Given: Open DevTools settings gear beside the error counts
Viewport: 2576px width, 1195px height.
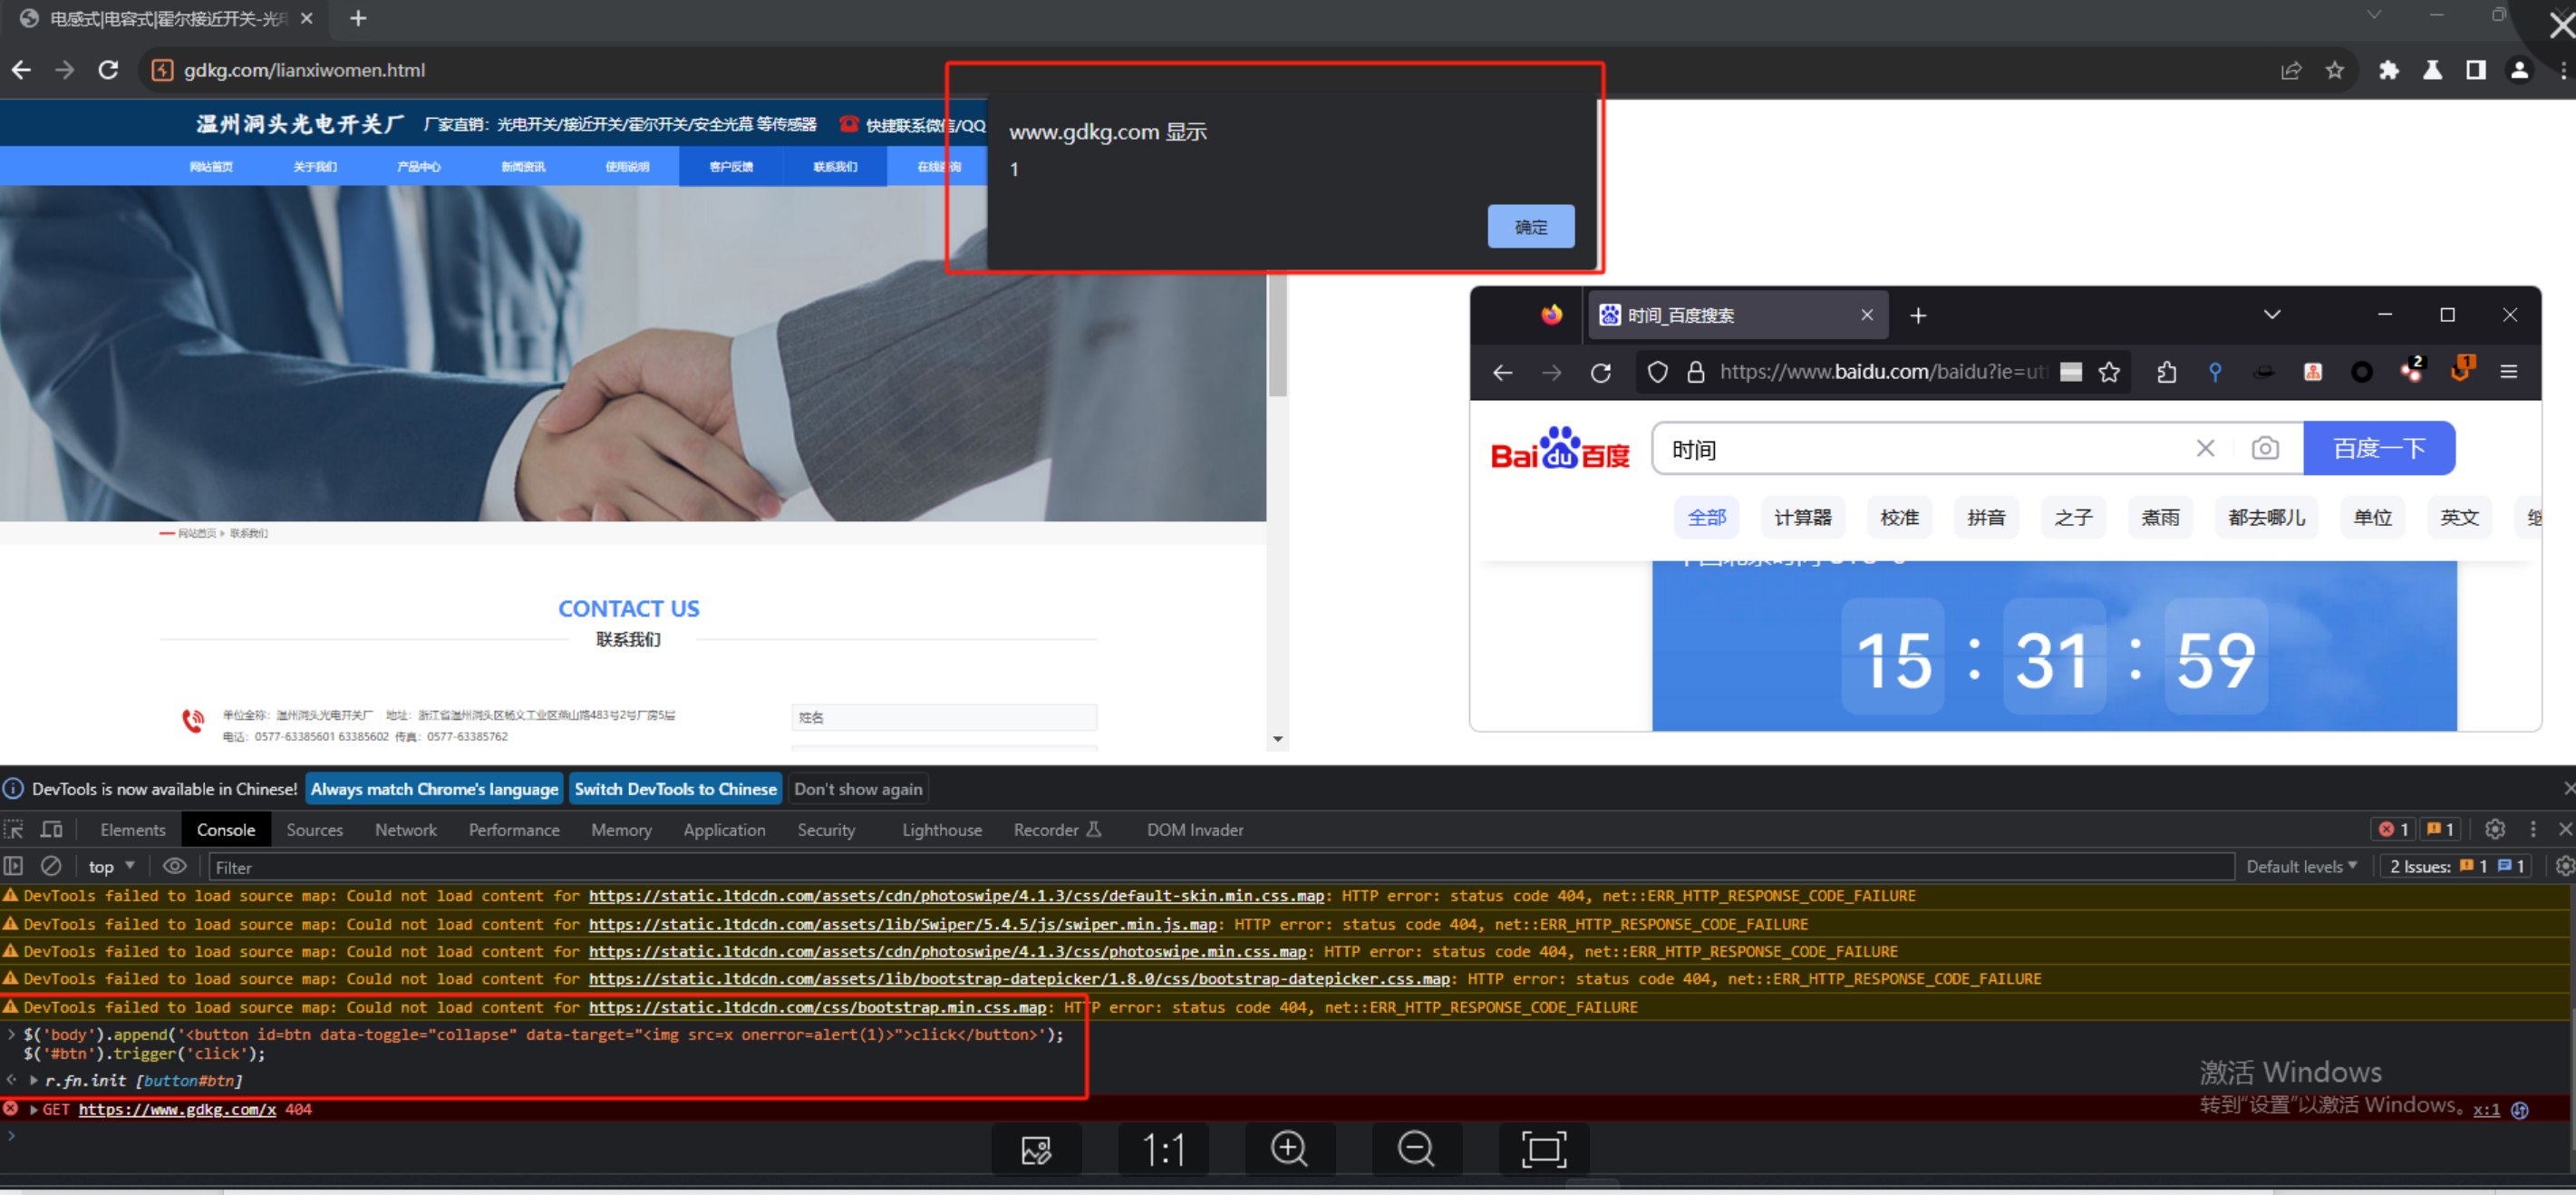Looking at the screenshot, I should tap(2494, 829).
